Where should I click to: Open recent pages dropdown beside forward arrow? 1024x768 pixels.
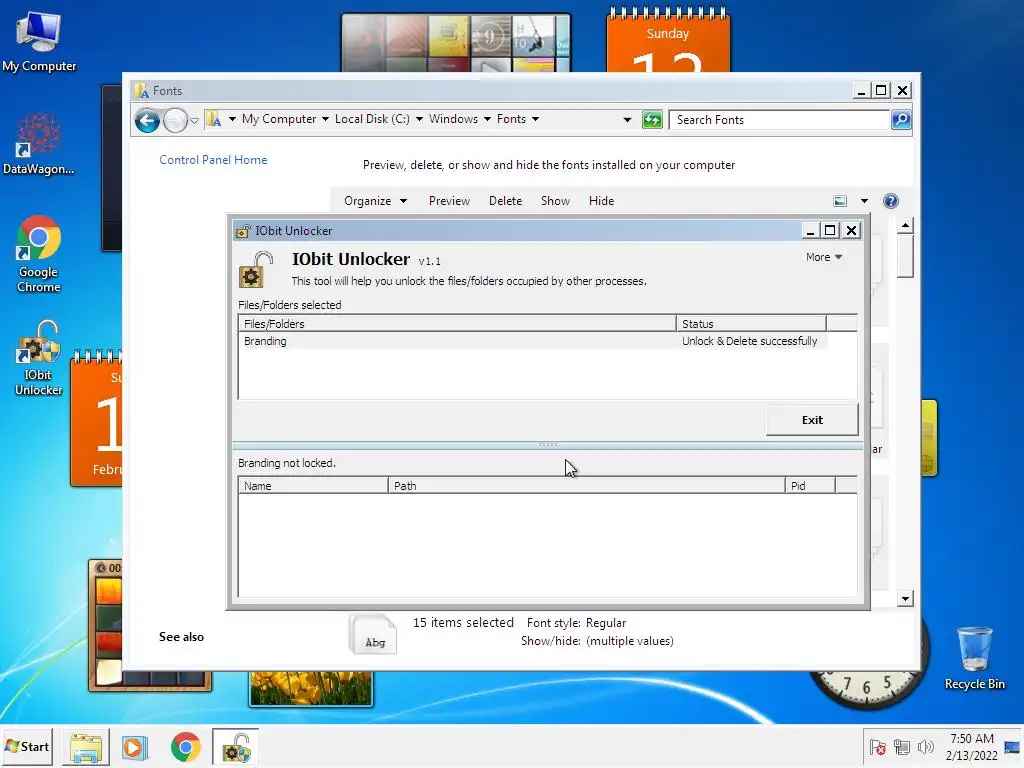tap(194, 121)
